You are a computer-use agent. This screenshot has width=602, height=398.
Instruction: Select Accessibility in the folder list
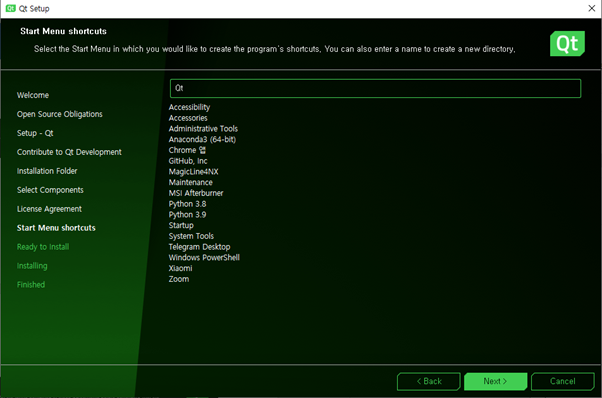click(x=189, y=107)
